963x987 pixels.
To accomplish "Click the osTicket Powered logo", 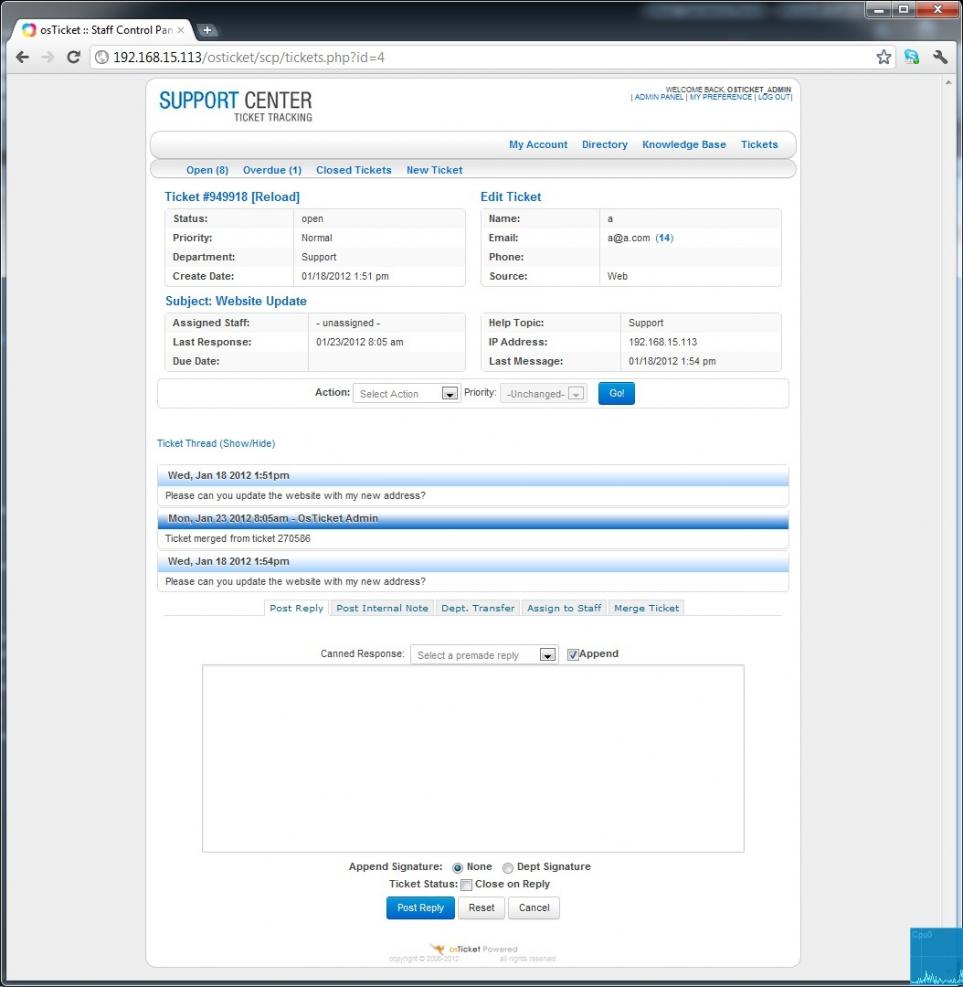I will click(473, 949).
